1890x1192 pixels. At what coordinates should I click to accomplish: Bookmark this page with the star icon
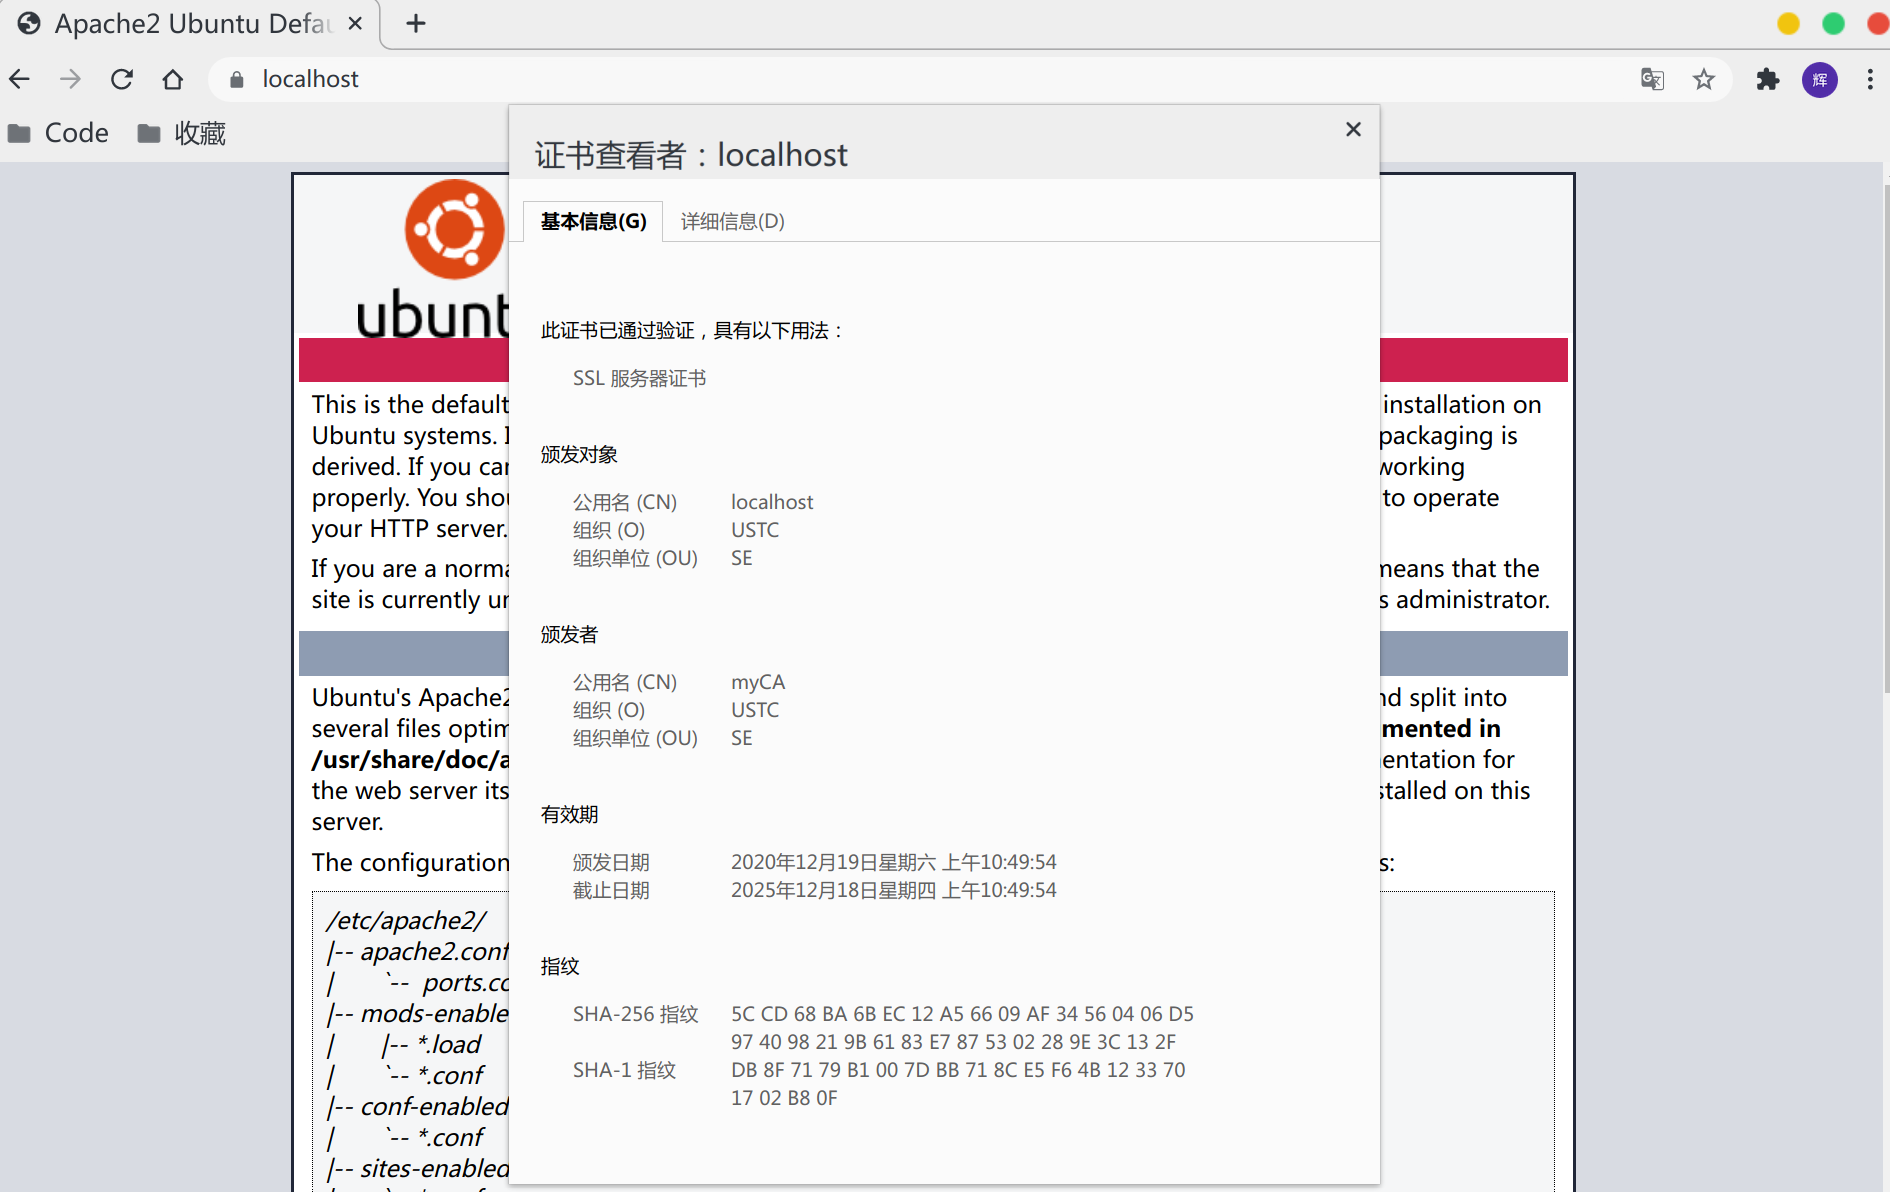point(1704,79)
